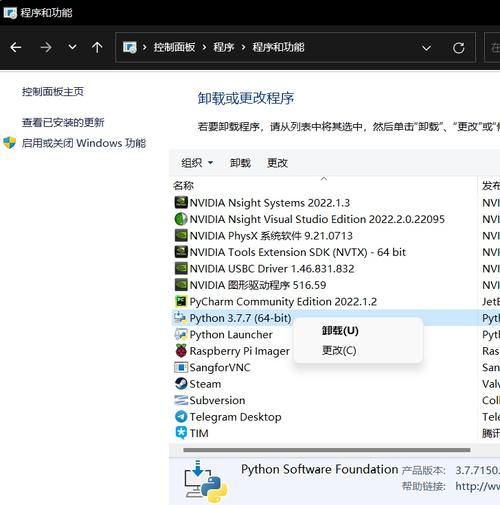Select NVIDIA 图形驱动程序 516.59 entry
Screen dimensions: 500x505
tap(258, 285)
